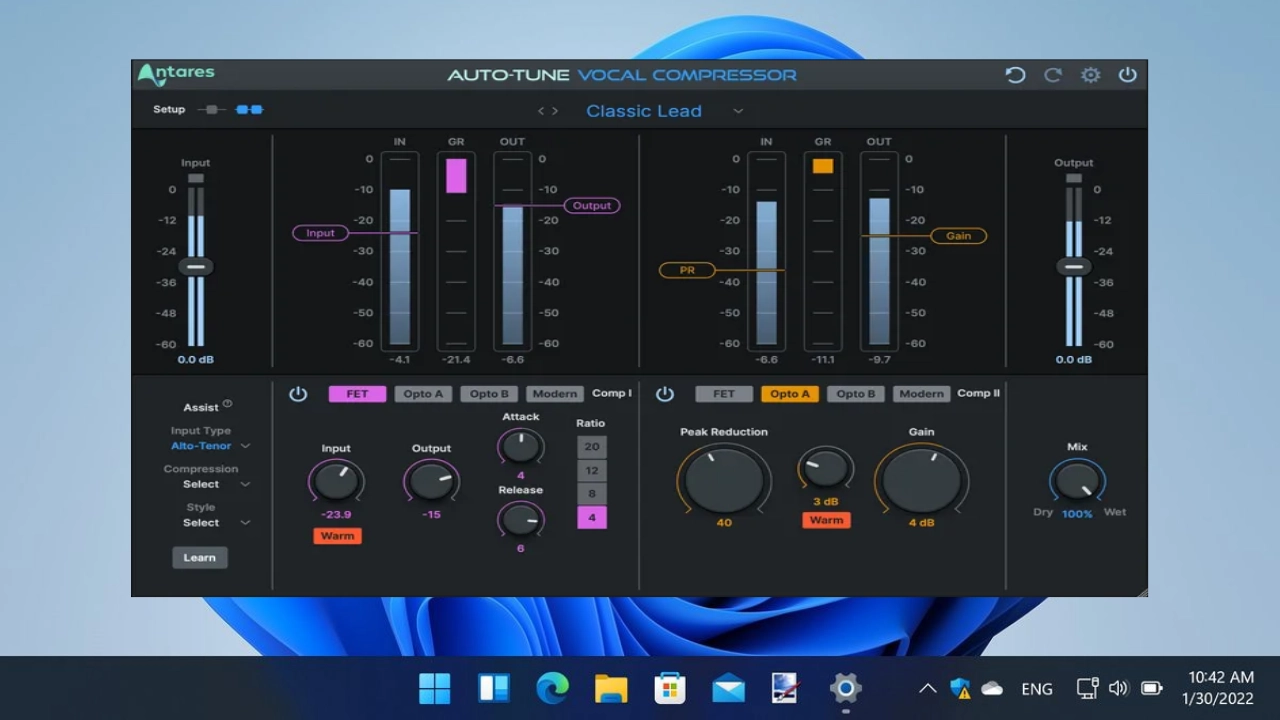Image resolution: width=1280 pixels, height=720 pixels.
Task: Click the small 3 dB knob
Action: pyautogui.click(x=825, y=468)
